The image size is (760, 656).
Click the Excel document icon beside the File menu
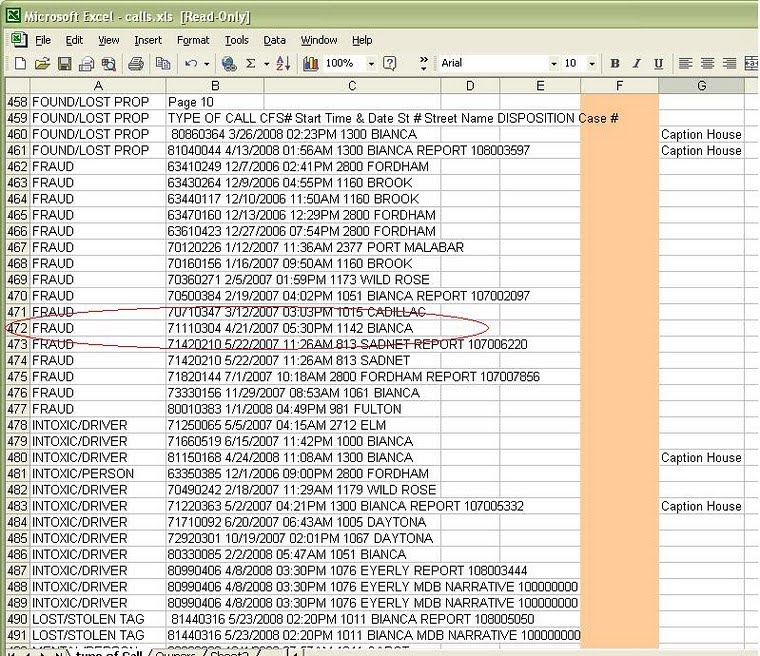click(x=19, y=40)
